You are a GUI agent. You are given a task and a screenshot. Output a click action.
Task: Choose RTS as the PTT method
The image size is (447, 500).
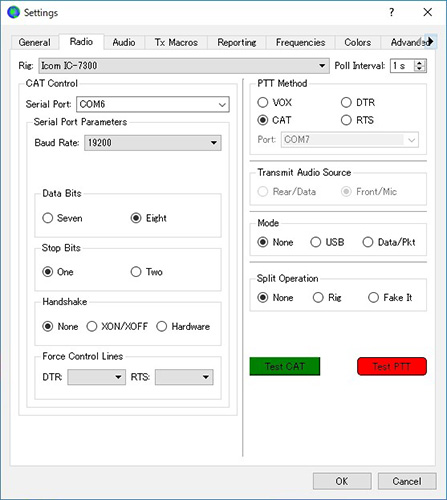(x=346, y=120)
